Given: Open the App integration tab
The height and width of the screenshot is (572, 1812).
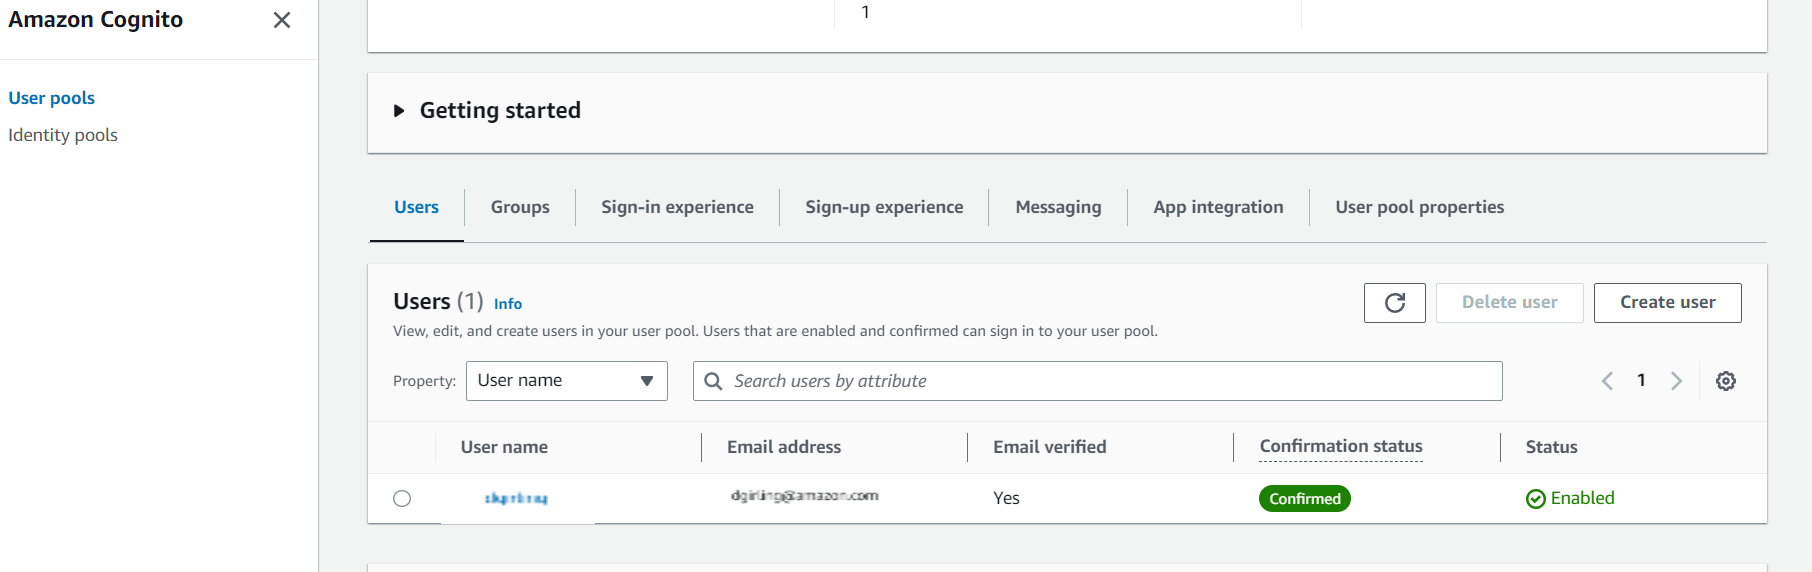Looking at the screenshot, I should [x=1218, y=207].
